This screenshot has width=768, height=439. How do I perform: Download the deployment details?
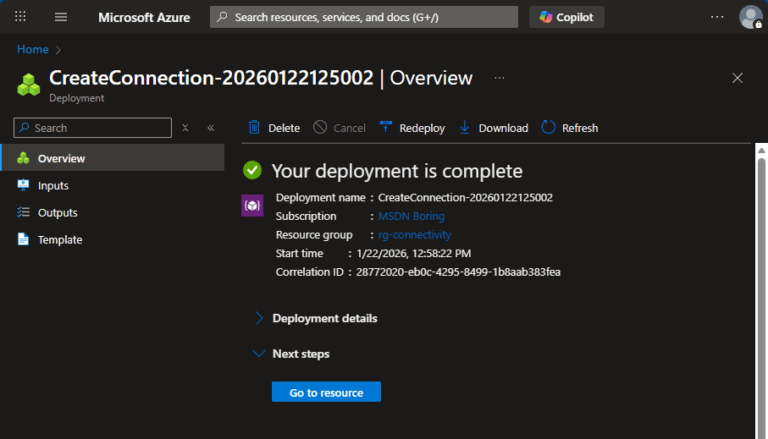pyautogui.click(x=494, y=128)
